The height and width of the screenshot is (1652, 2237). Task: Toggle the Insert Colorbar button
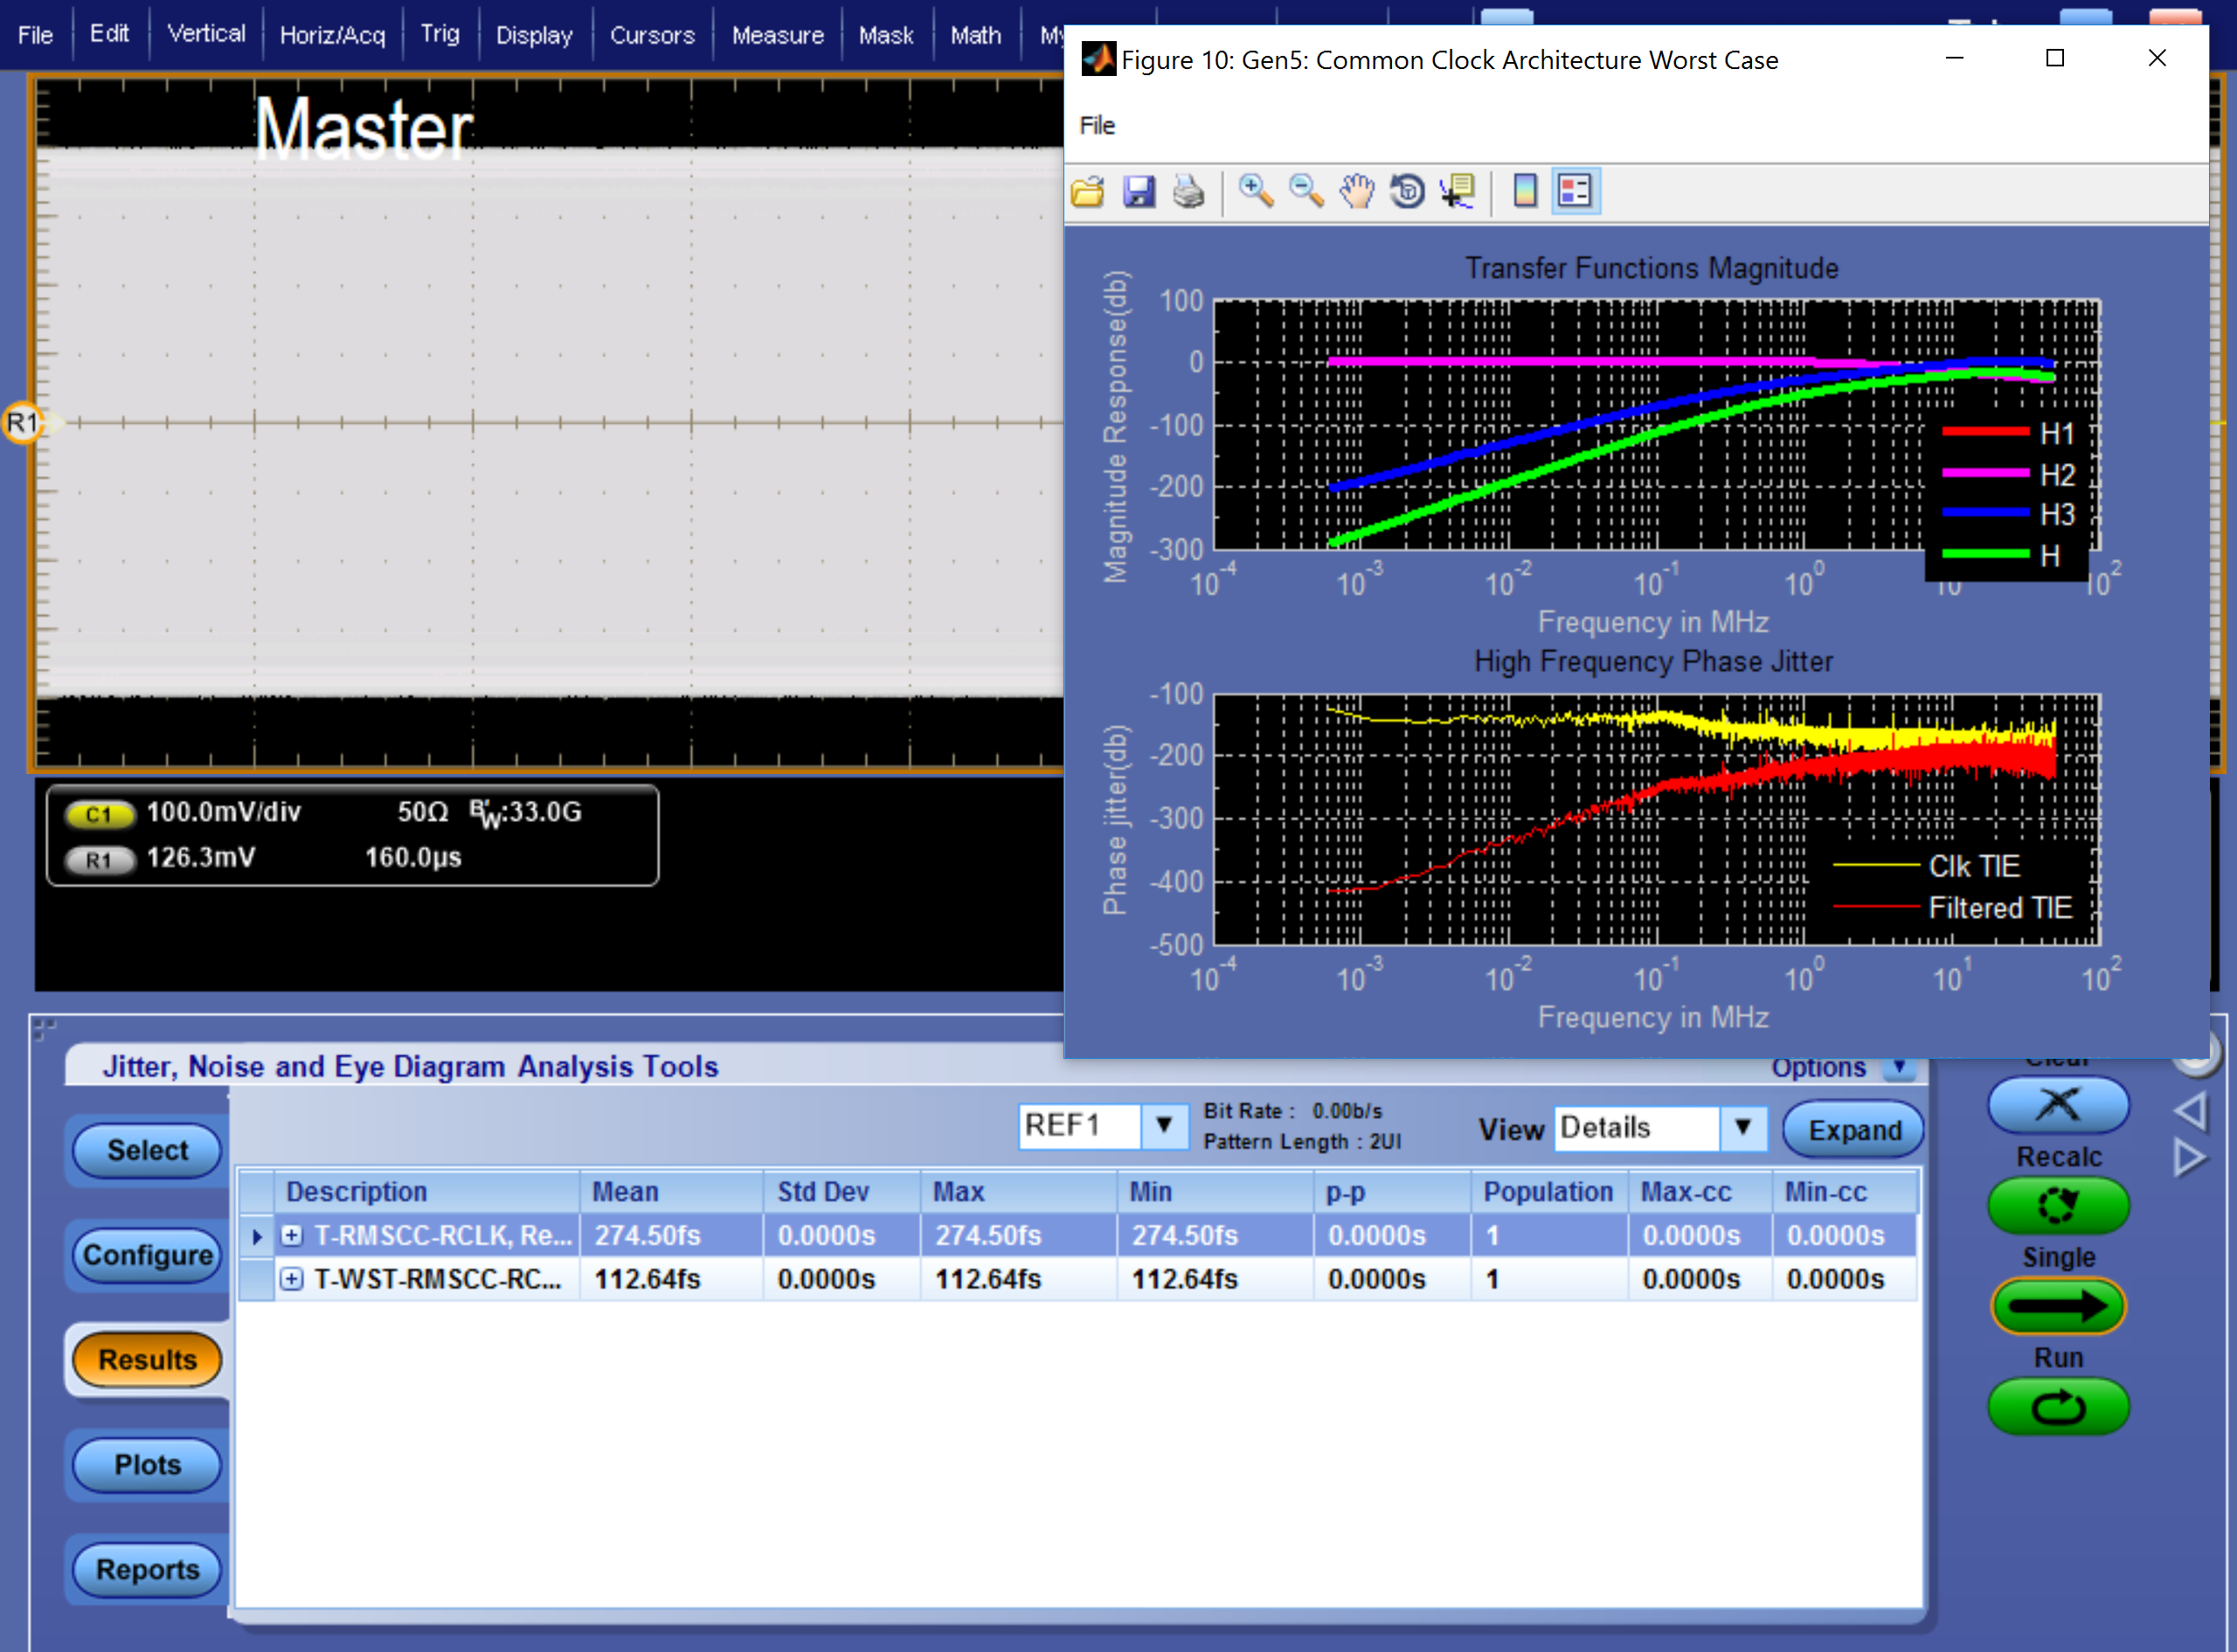tap(1524, 191)
